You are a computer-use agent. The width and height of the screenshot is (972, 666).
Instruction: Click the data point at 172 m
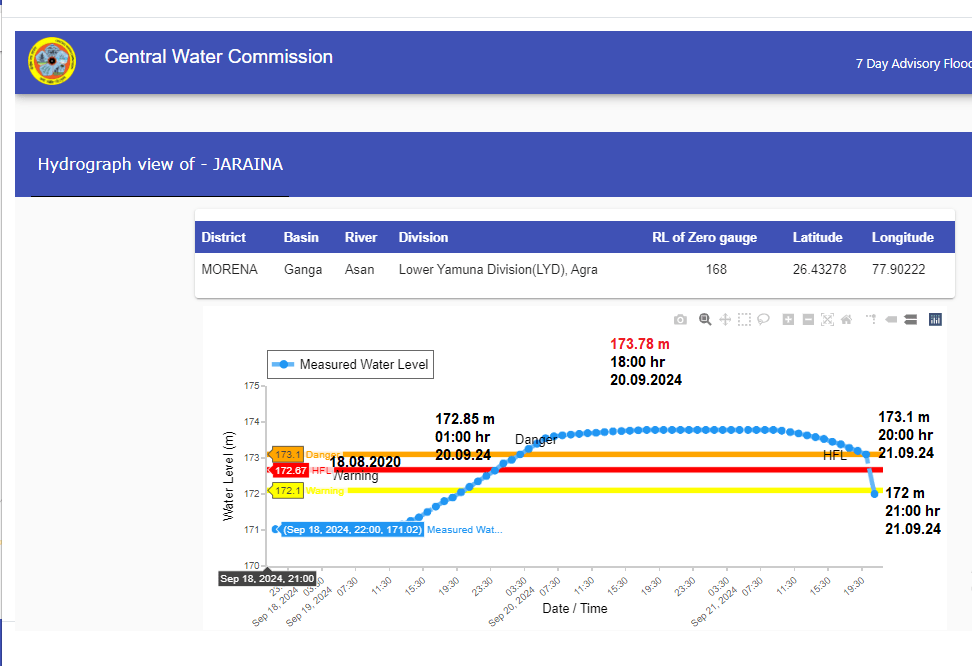tap(875, 493)
